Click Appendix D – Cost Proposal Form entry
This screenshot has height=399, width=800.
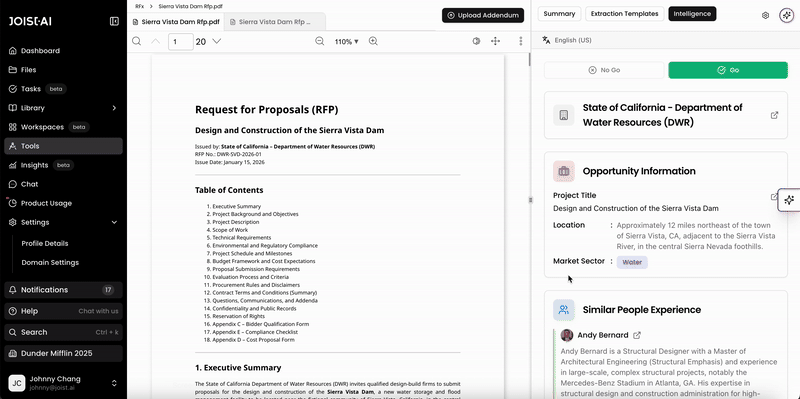[254, 340]
